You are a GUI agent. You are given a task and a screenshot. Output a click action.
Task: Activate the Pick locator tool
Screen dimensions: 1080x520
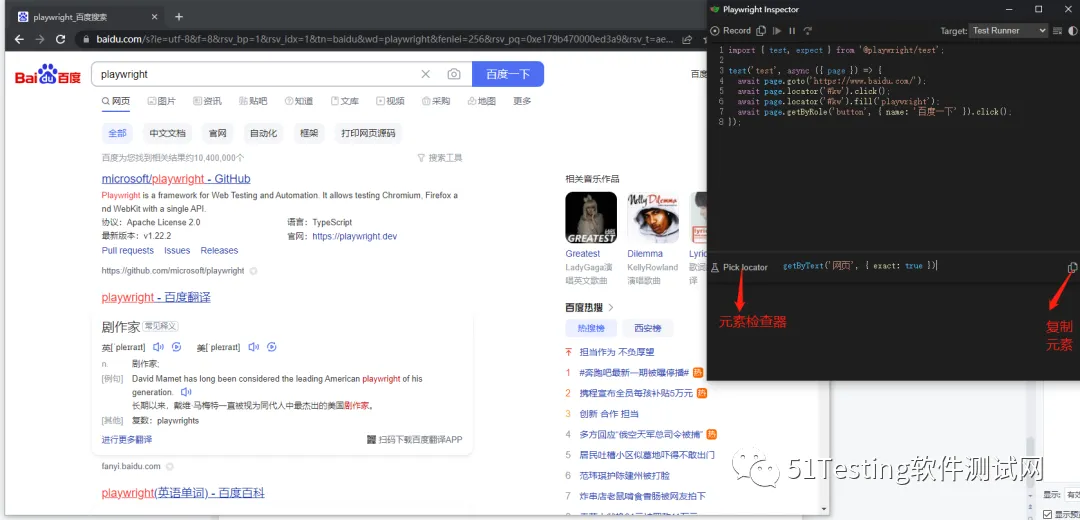click(739, 267)
